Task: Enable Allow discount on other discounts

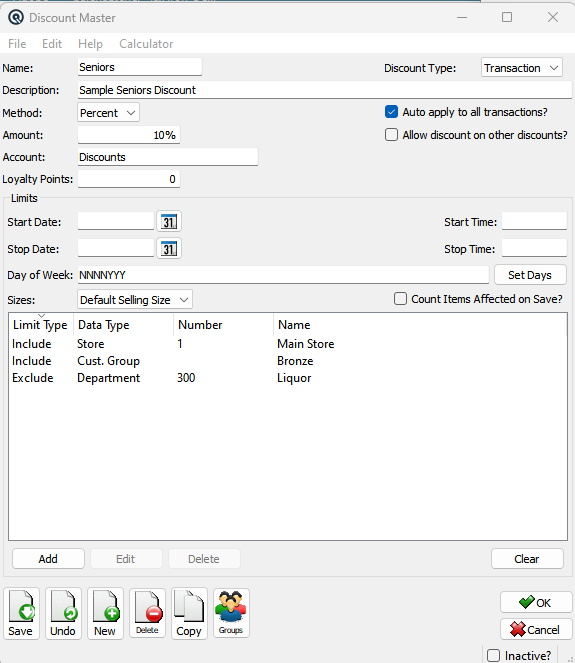Action: (391, 135)
